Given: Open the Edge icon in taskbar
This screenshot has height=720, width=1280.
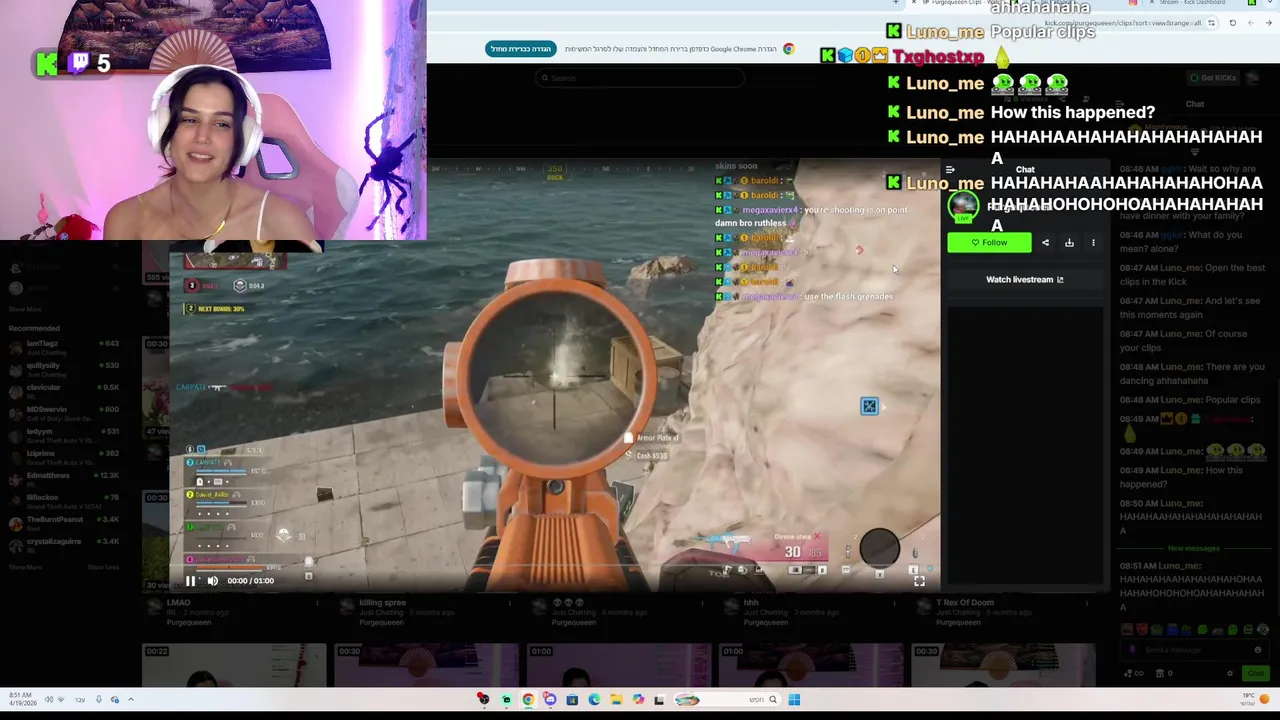Looking at the screenshot, I should tap(594, 700).
